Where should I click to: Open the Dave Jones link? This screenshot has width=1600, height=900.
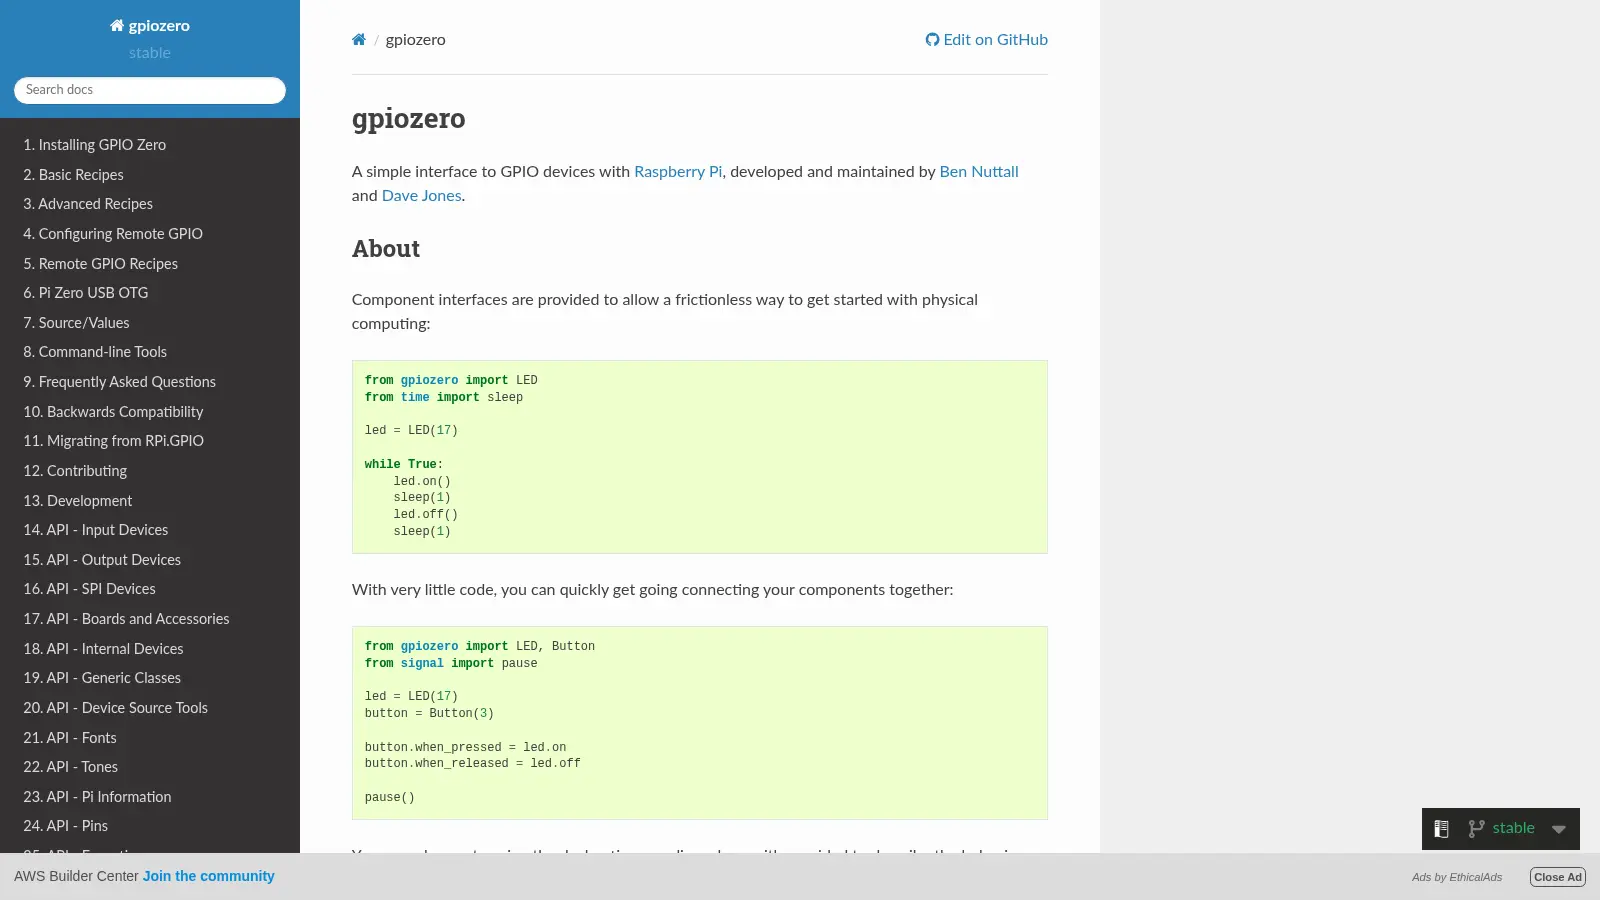(x=422, y=196)
